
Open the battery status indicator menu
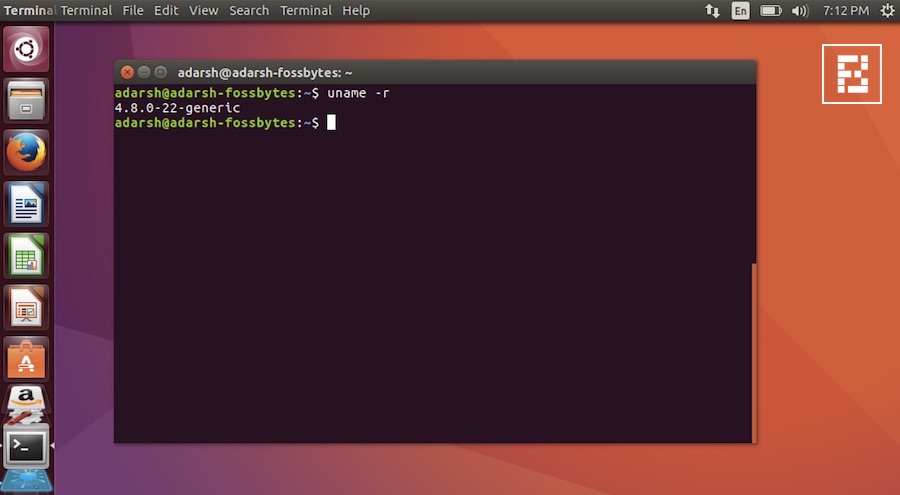[770, 11]
